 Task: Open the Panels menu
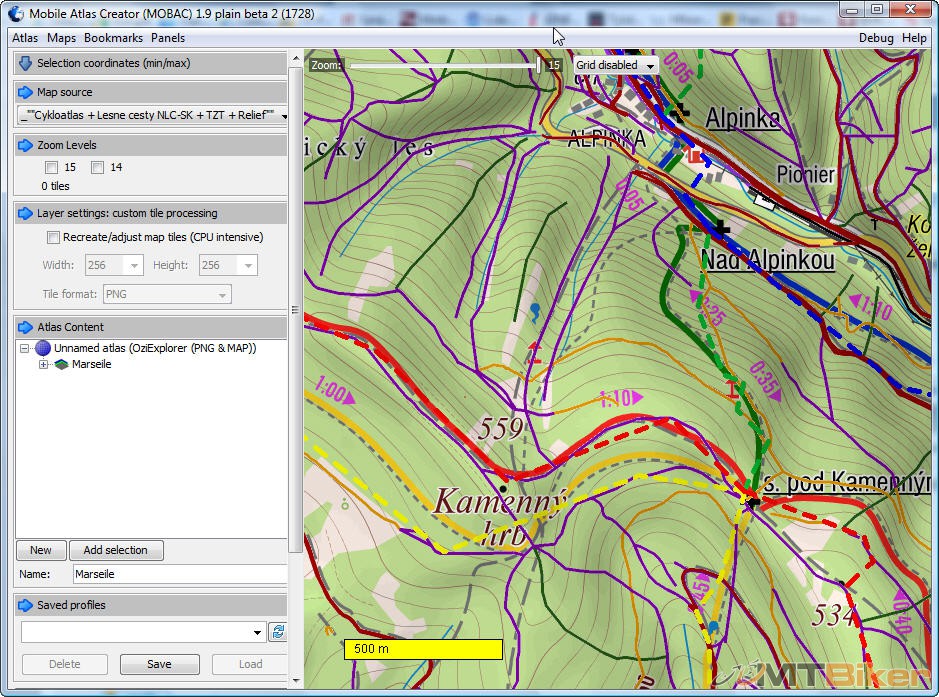(x=168, y=38)
